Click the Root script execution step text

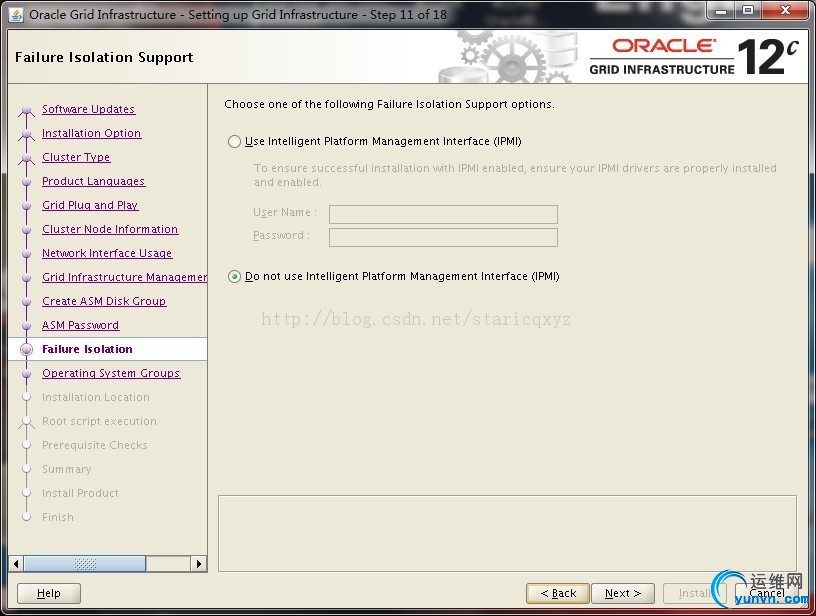point(99,421)
